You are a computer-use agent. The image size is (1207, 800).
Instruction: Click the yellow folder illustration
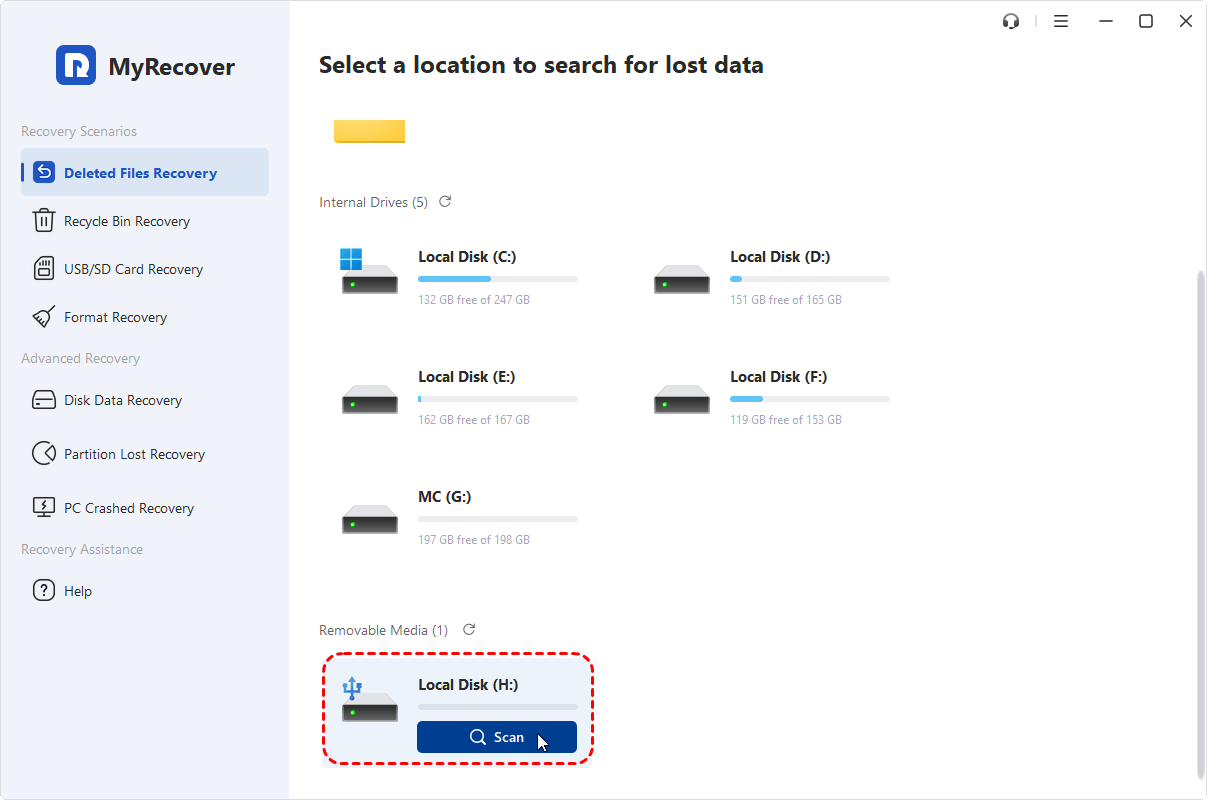(369, 130)
